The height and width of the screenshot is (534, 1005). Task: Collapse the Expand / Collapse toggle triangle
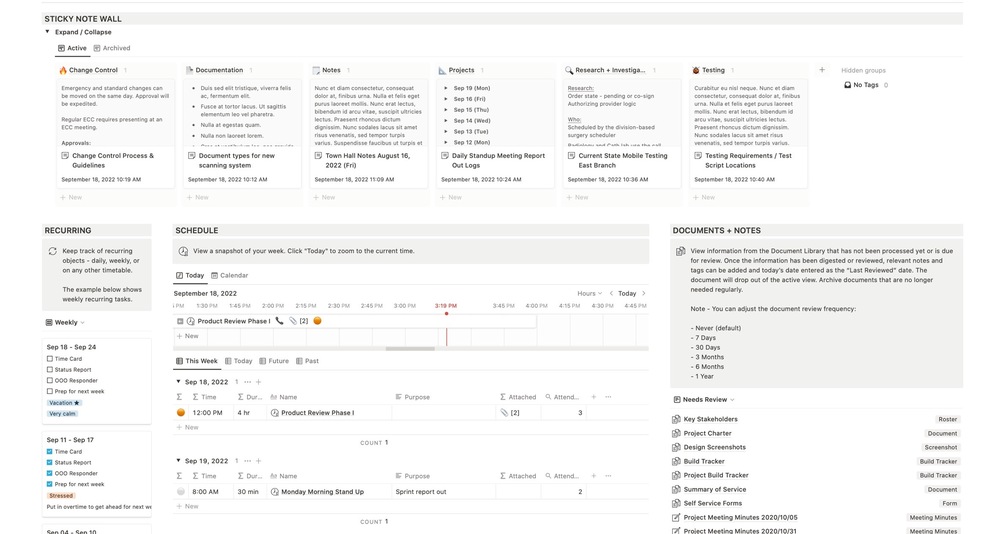click(x=47, y=31)
